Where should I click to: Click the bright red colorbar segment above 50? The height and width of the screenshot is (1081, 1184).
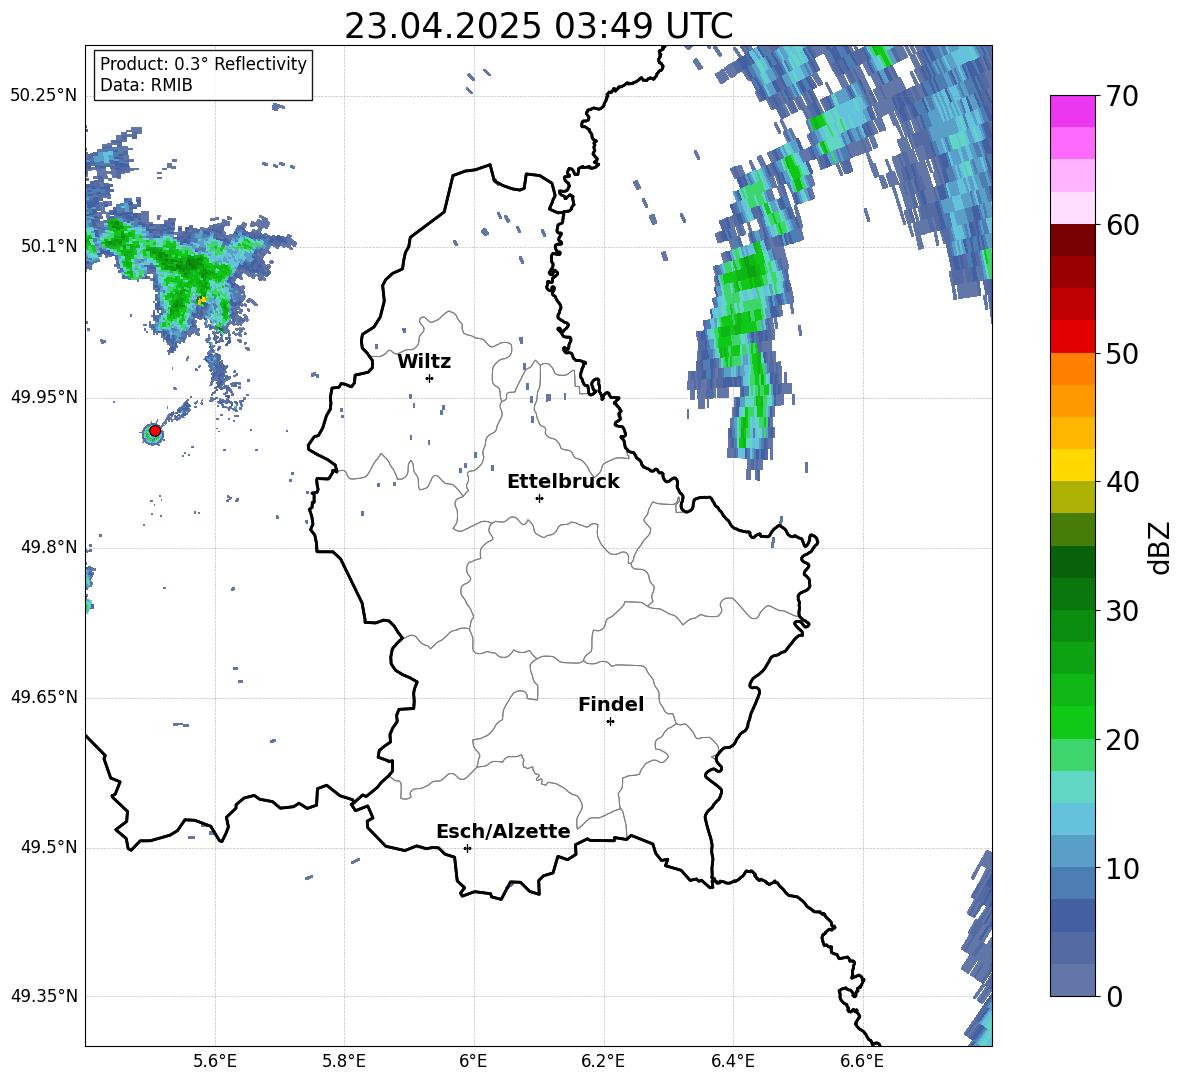click(1072, 337)
